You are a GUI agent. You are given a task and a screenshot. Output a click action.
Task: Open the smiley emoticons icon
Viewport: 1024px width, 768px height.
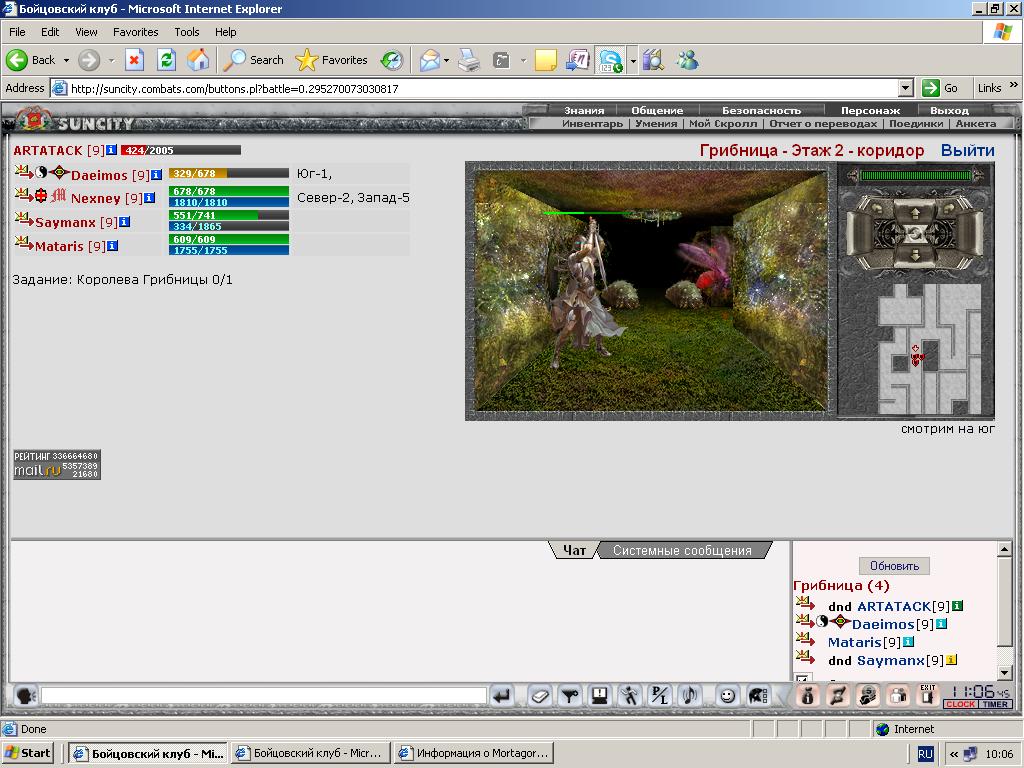pyautogui.click(x=727, y=696)
